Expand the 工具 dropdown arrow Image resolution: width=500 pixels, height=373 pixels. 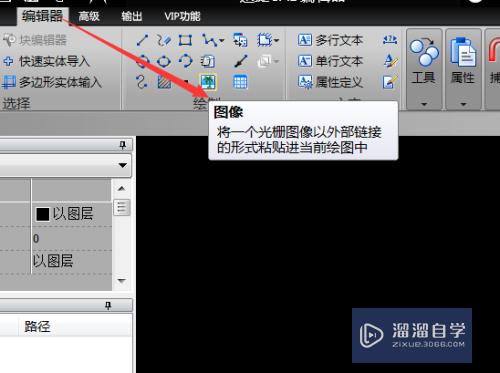tap(424, 104)
